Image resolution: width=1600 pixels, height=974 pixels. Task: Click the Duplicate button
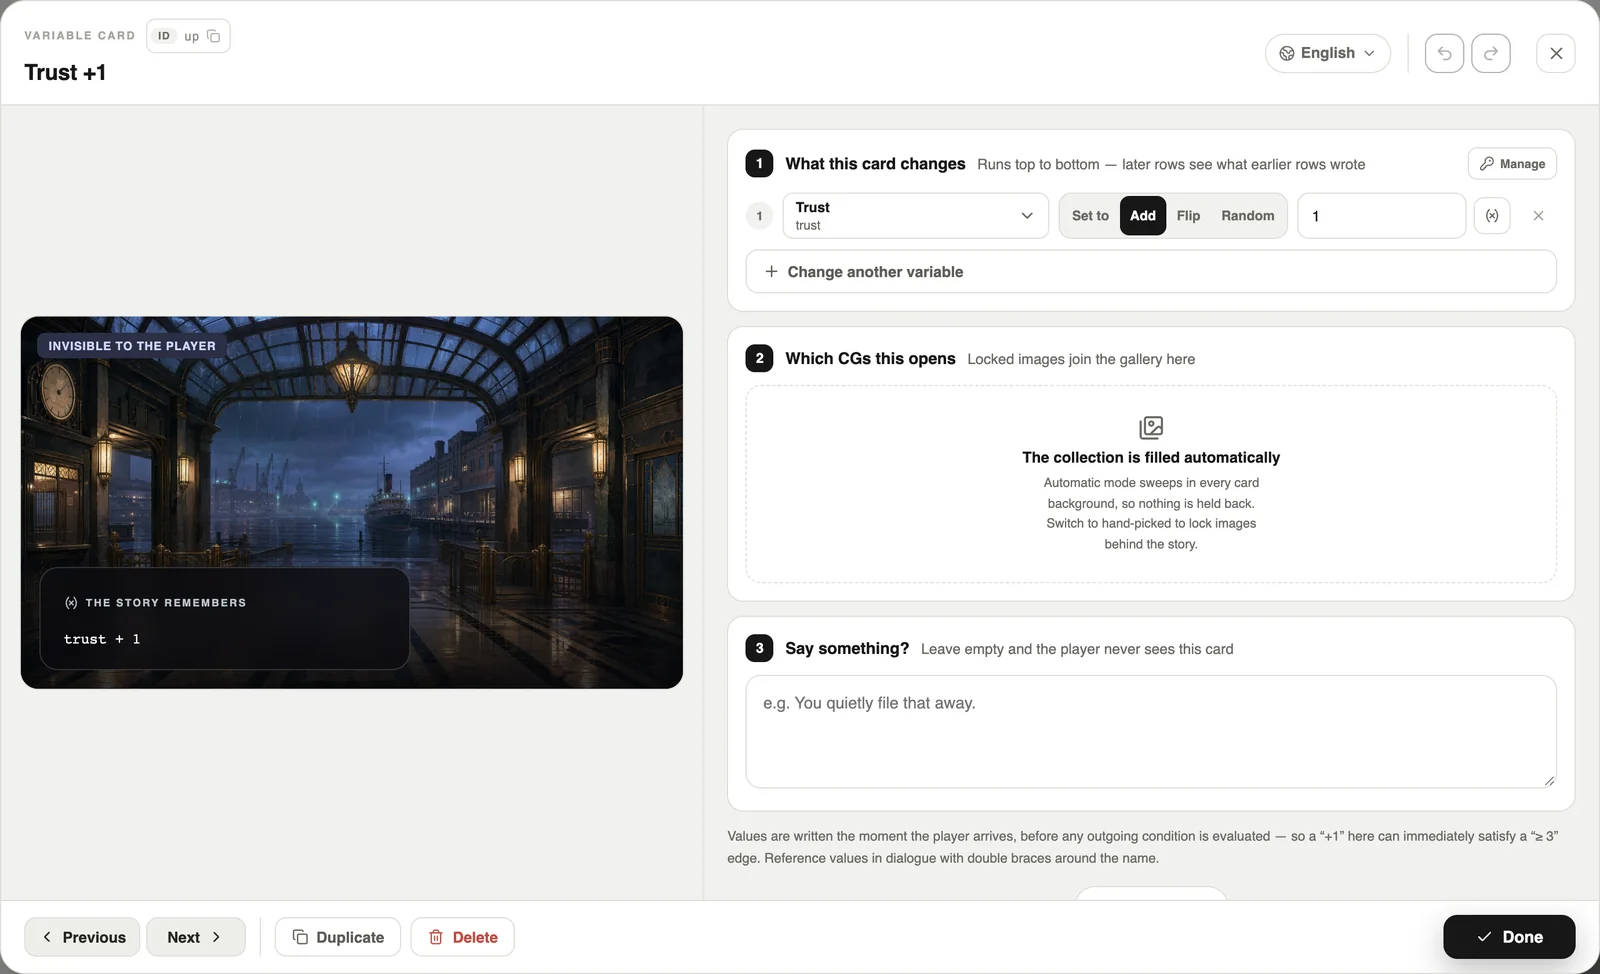point(338,937)
